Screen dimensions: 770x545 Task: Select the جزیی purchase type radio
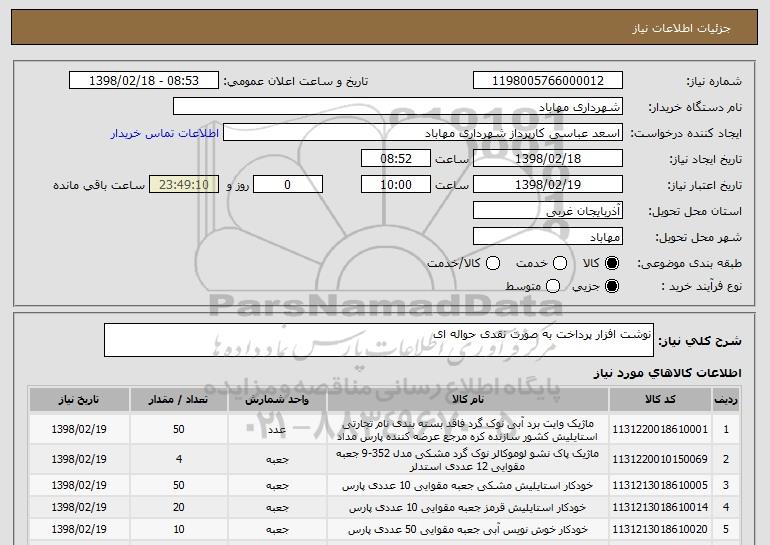(x=612, y=286)
